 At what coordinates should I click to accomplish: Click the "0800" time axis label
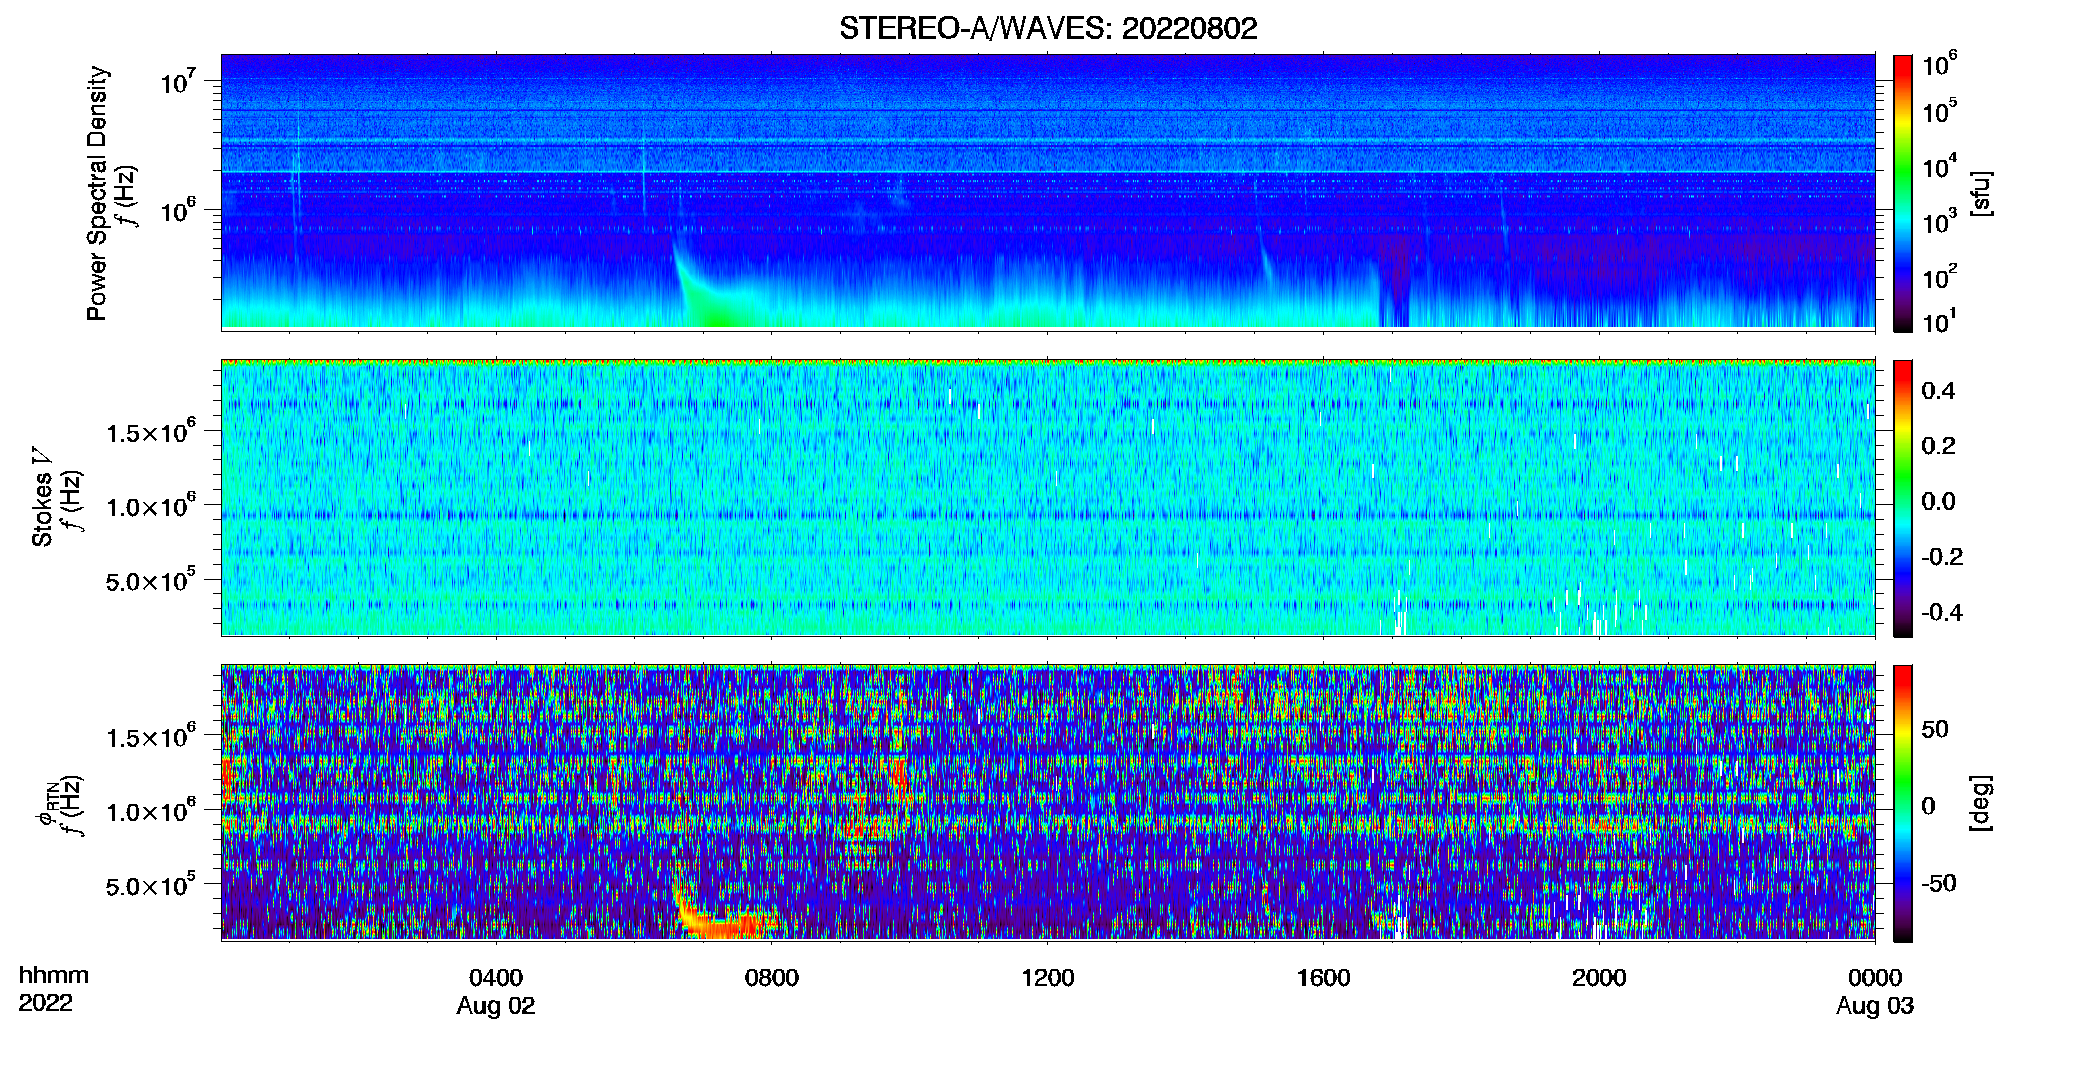coord(772,977)
